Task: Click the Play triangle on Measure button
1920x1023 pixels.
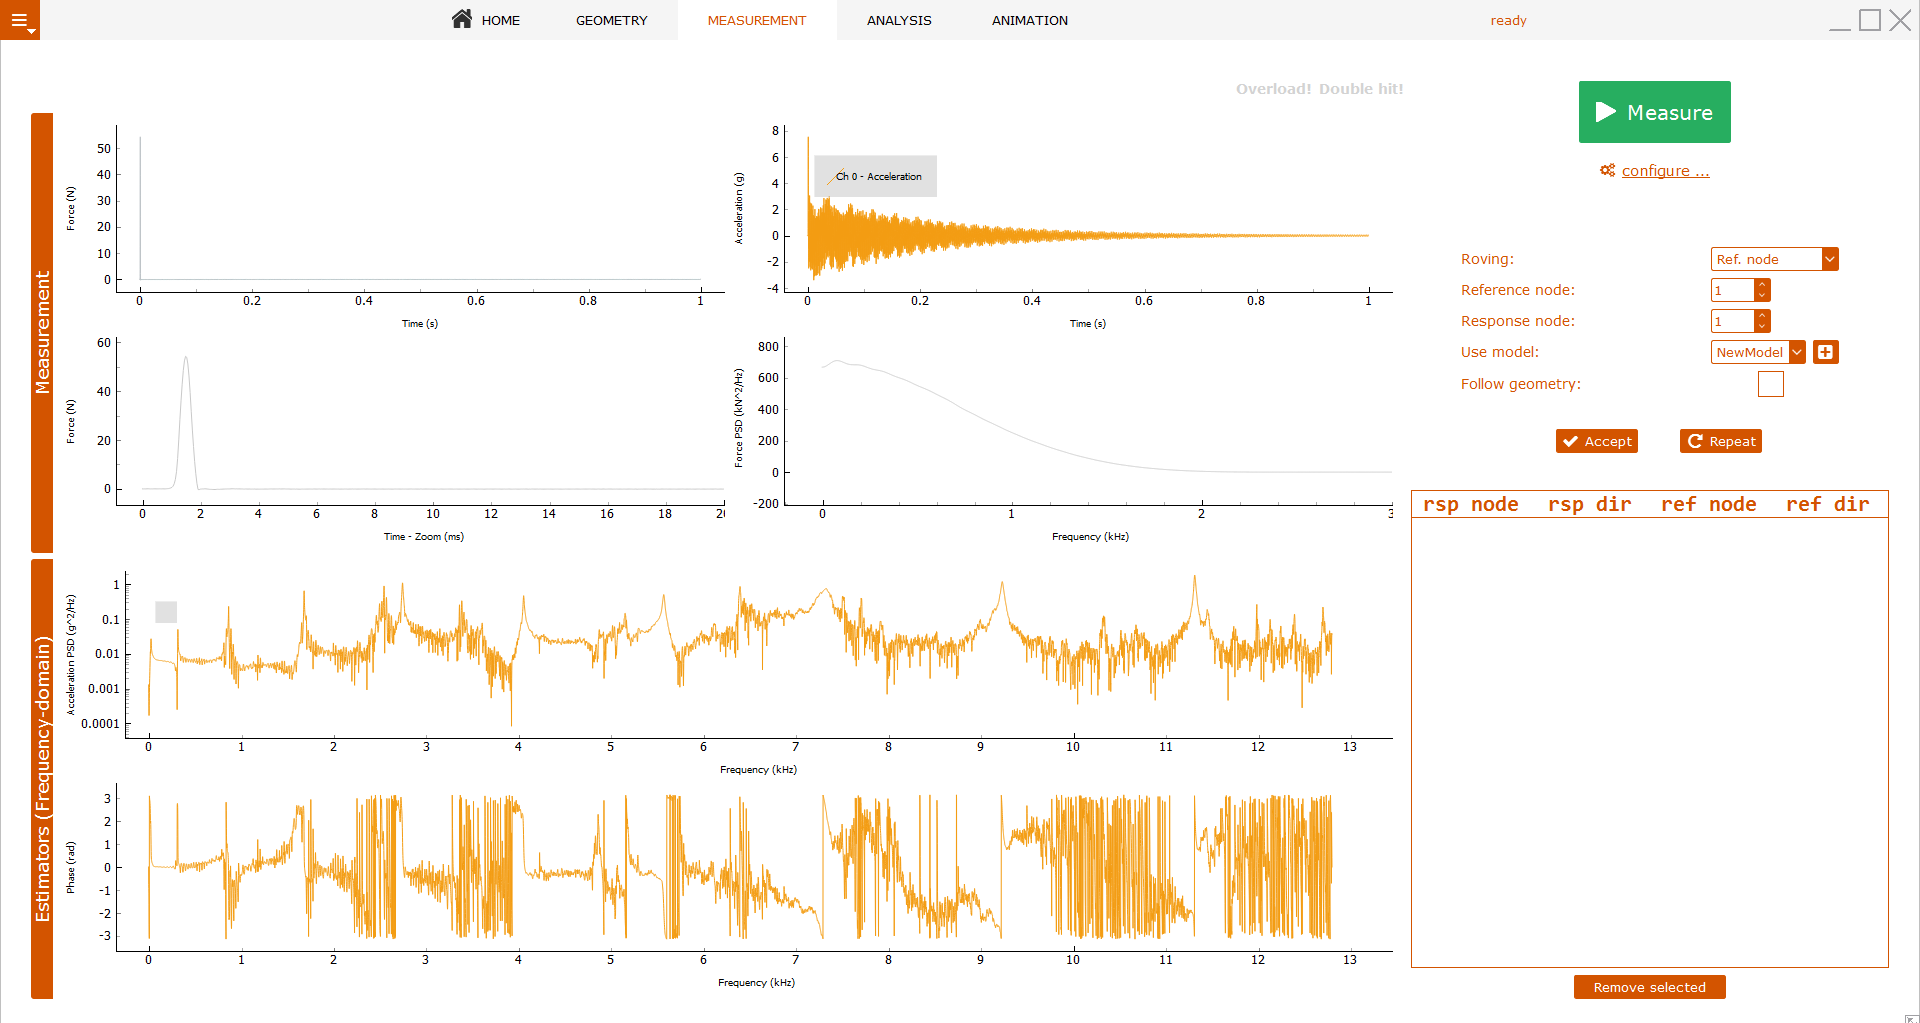Action: coord(1605,112)
